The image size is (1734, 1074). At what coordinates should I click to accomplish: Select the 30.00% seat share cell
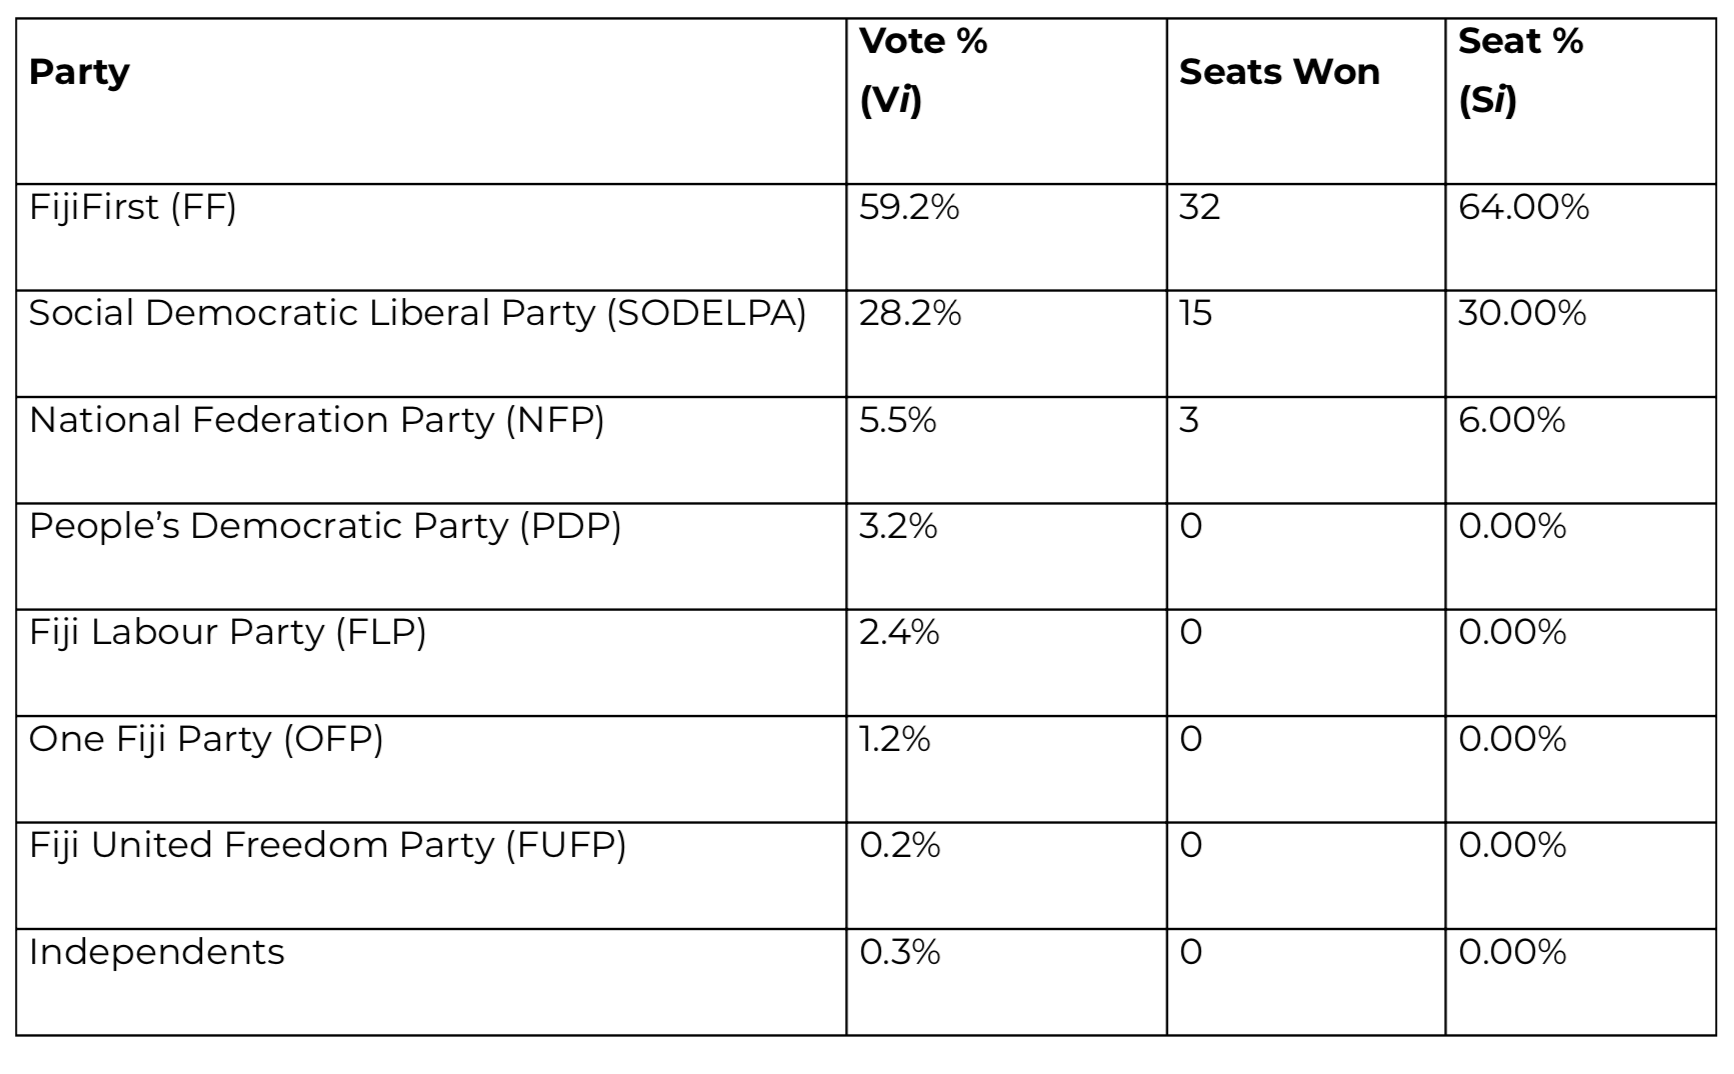[1522, 314]
